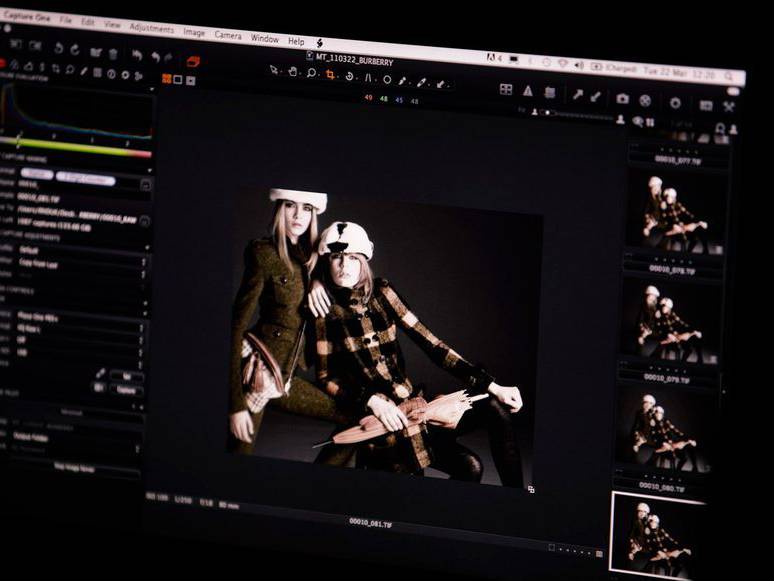Click the reset adjustments arrow icon
Viewport: 774px width, 581px height.
[137, 55]
